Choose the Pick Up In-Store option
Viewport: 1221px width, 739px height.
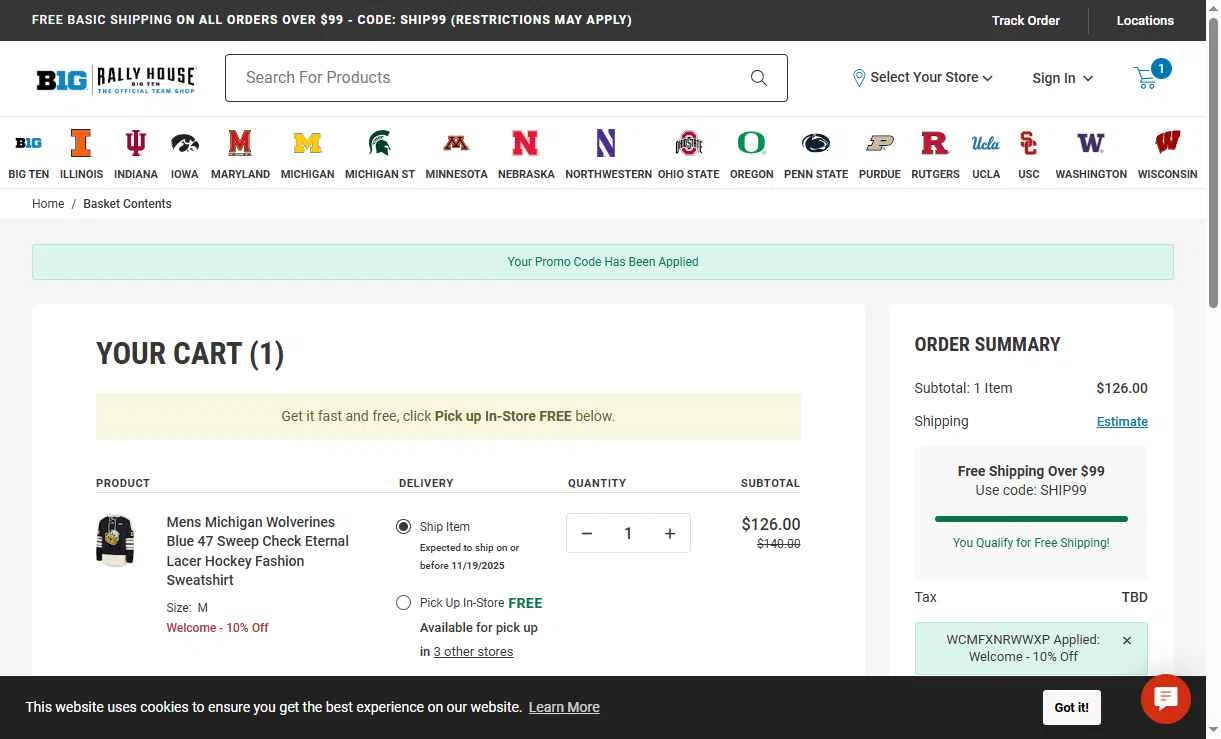(x=403, y=603)
